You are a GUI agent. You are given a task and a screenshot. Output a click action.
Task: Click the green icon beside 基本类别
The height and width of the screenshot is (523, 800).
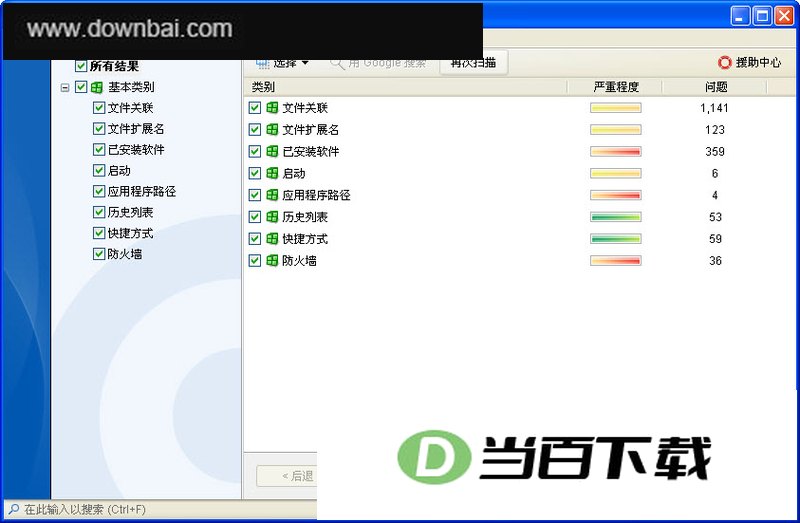tap(97, 87)
